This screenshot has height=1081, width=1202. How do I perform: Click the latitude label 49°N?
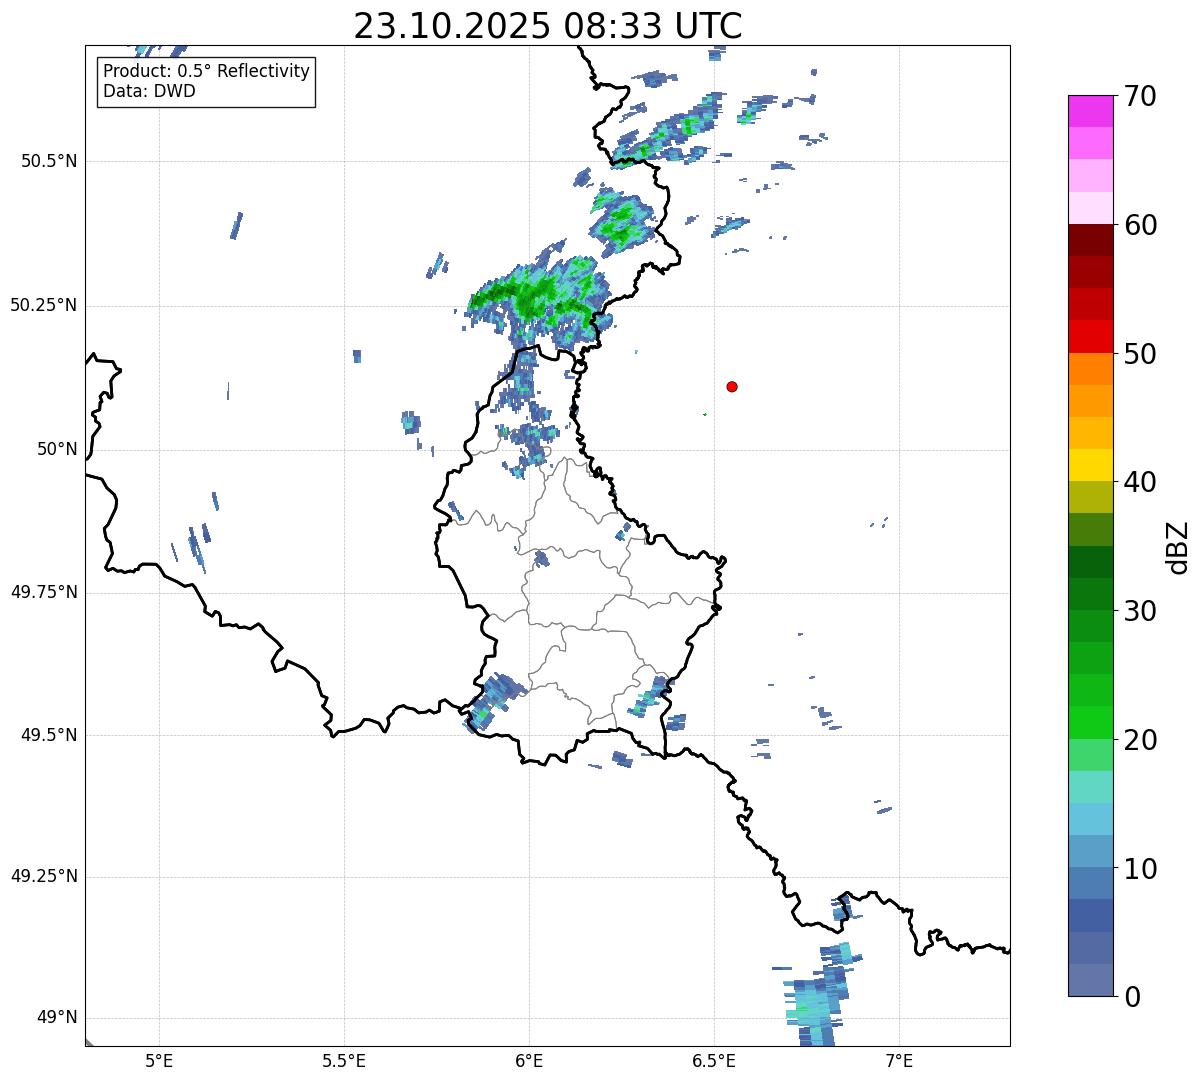point(57,1018)
